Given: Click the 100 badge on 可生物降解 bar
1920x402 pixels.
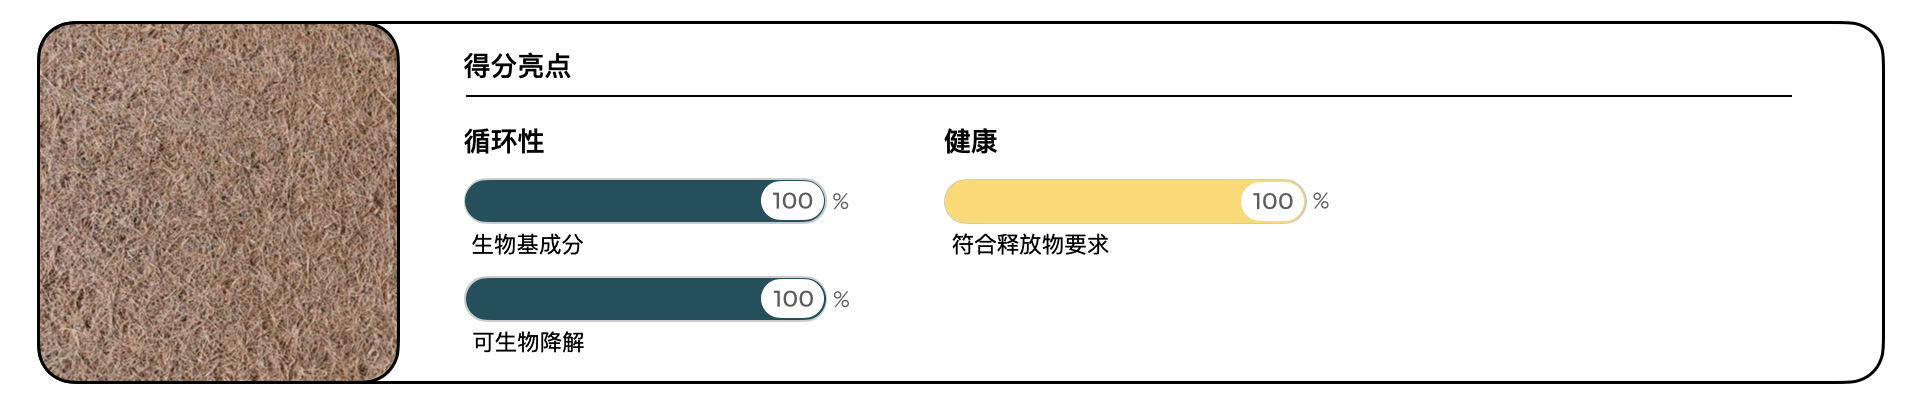Looking at the screenshot, I should pos(792,299).
